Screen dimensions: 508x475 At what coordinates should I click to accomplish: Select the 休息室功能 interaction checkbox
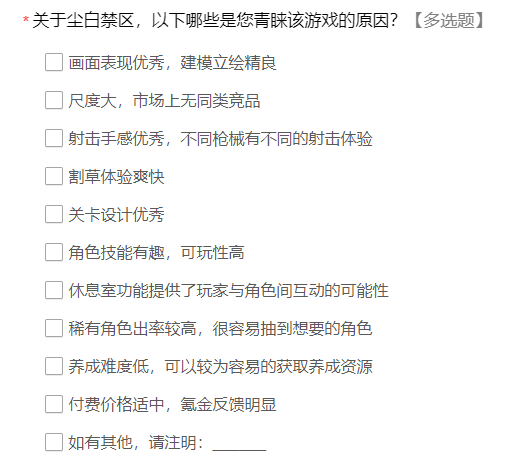click(54, 290)
